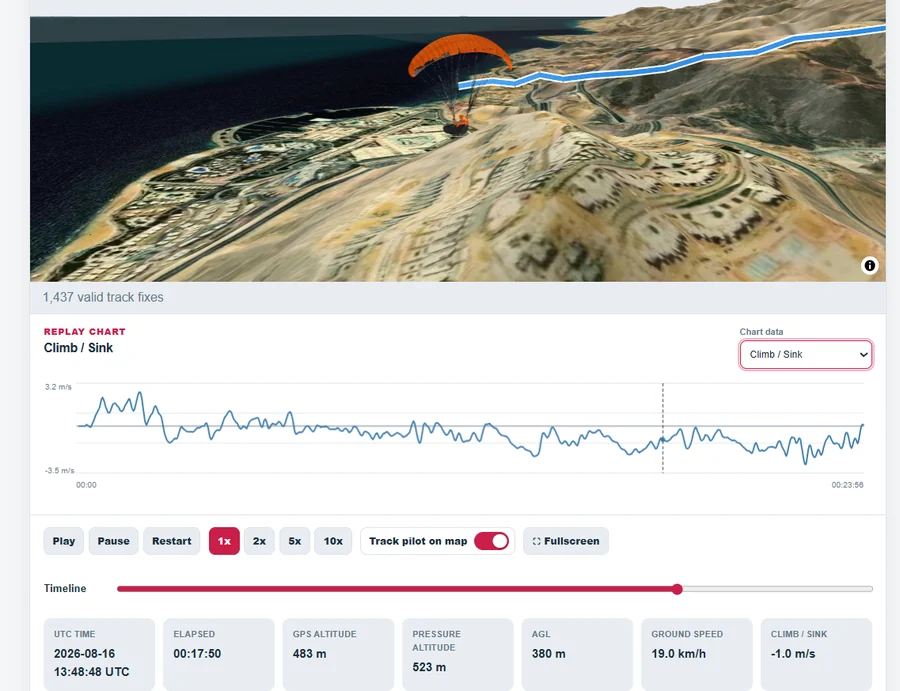This screenshot has height=691, width=900.
Task: Click the -3.5 m/s axis label
Action: pos(60,471)
